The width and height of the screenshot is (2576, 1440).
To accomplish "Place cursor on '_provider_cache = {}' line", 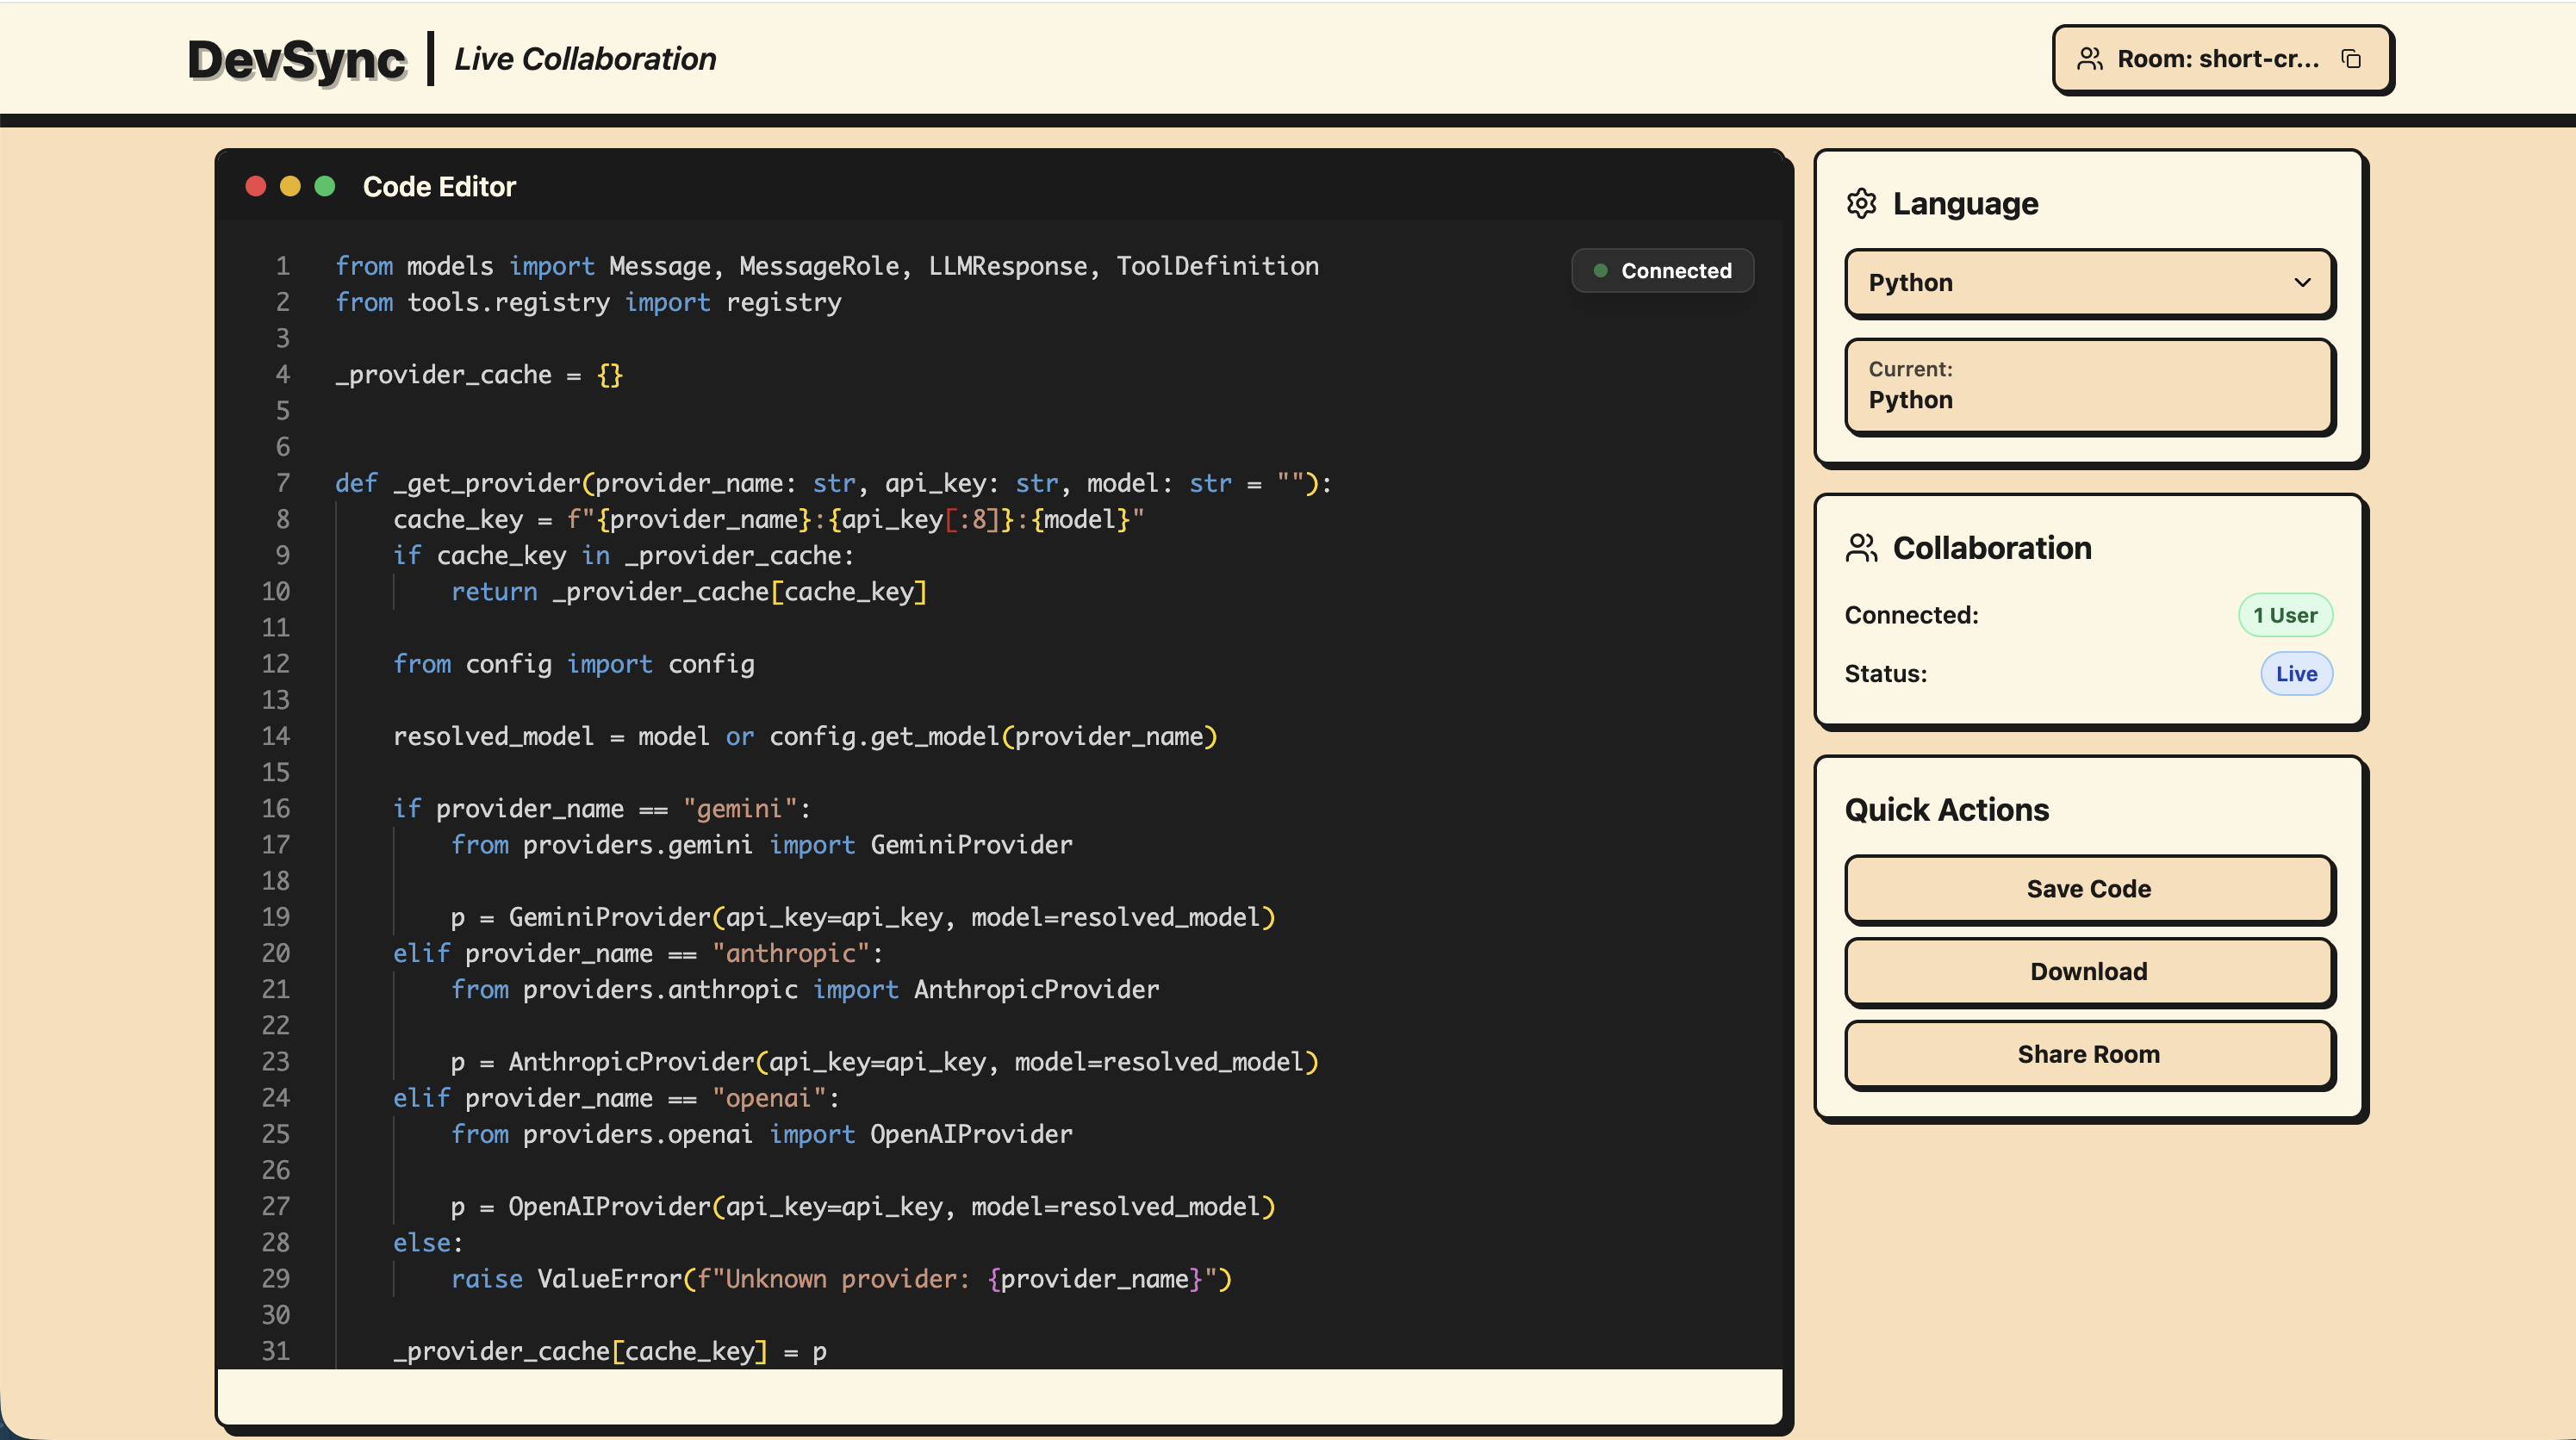I will tap(479, 376).
